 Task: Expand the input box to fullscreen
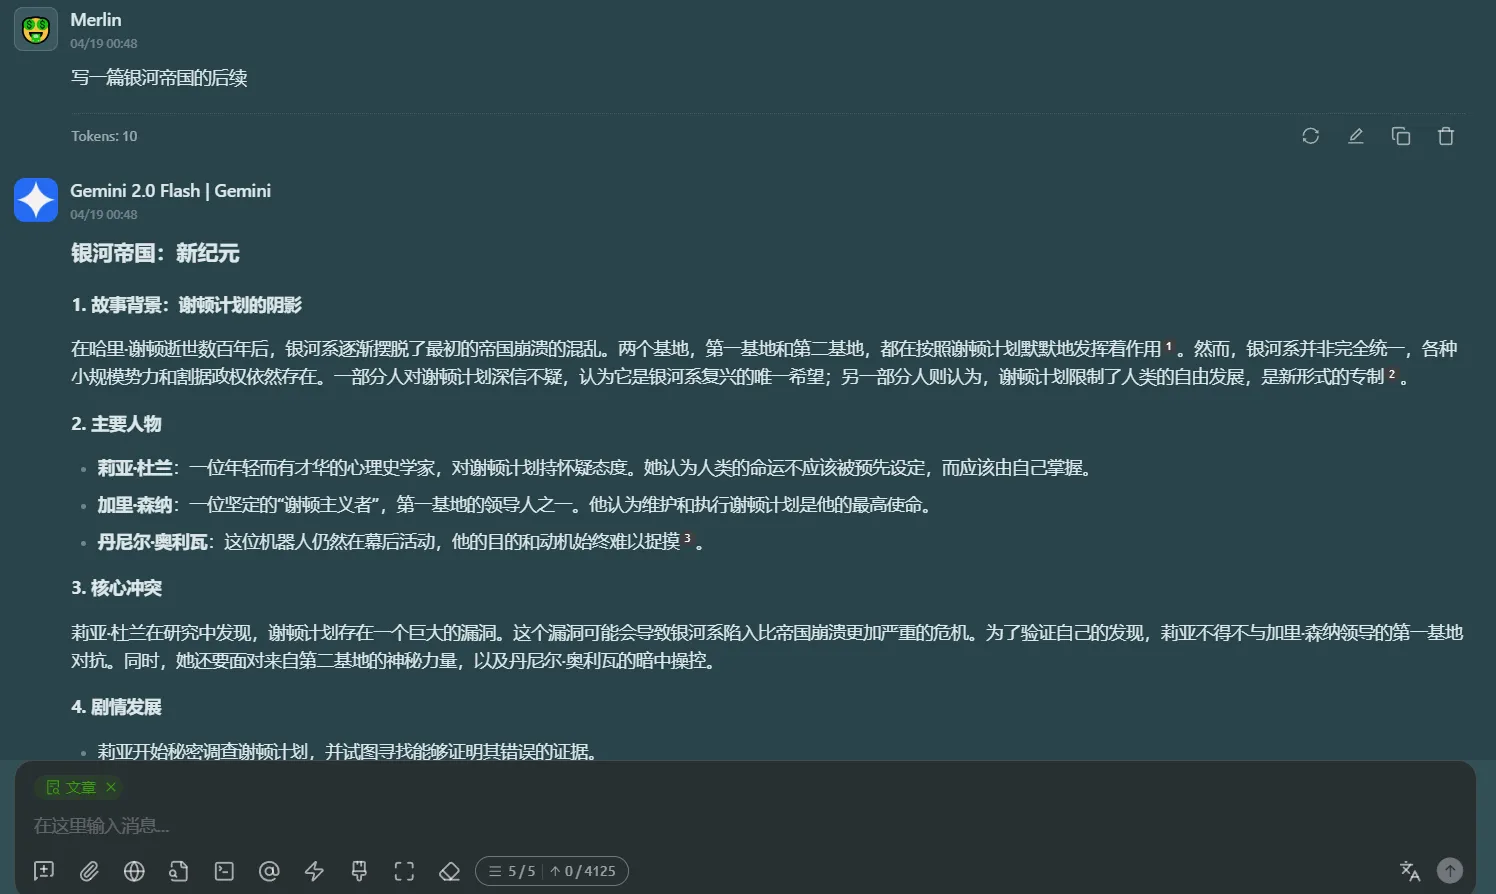[x=404, y=871]
